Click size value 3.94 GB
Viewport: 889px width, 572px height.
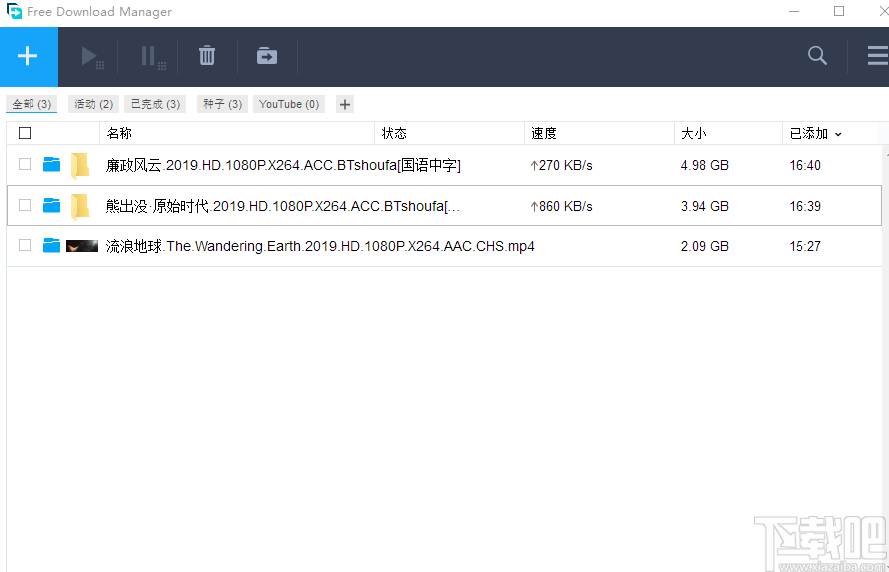click(x=705, y=206)
